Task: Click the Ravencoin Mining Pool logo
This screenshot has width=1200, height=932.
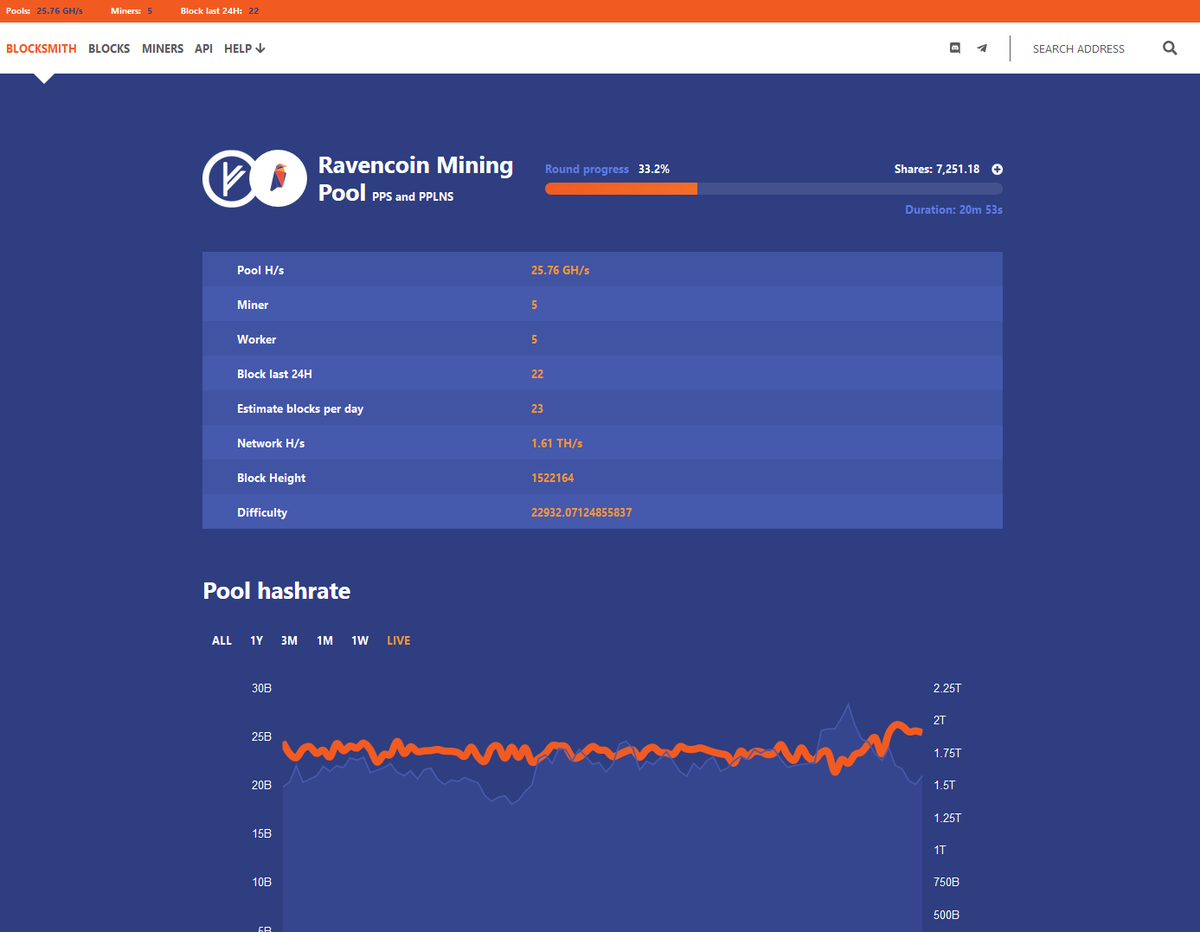Action: coord(254,178)
